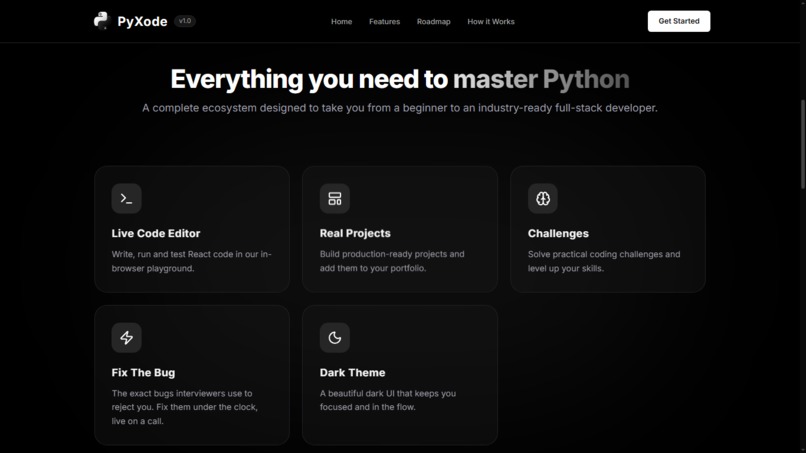
Task: Click 'A beautiful dark UI' description
Action: (388, 400)
